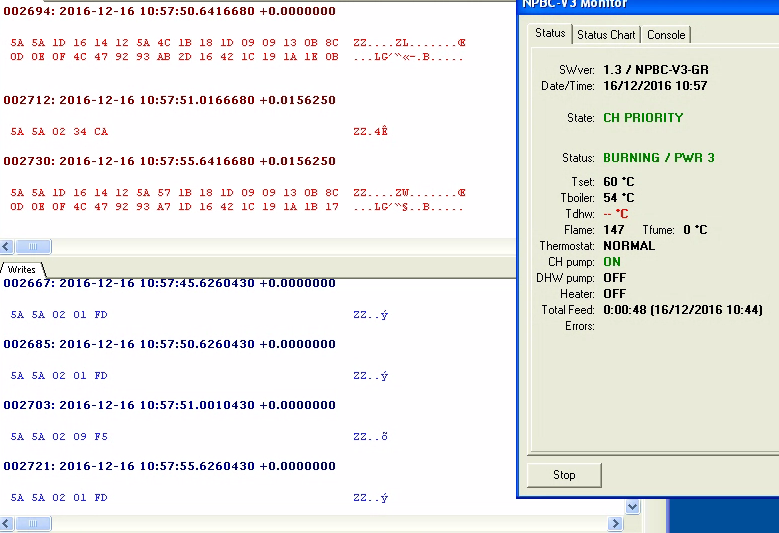779x533 pixels.
Task: Click the Writes tab
Action: click(22, 269)
